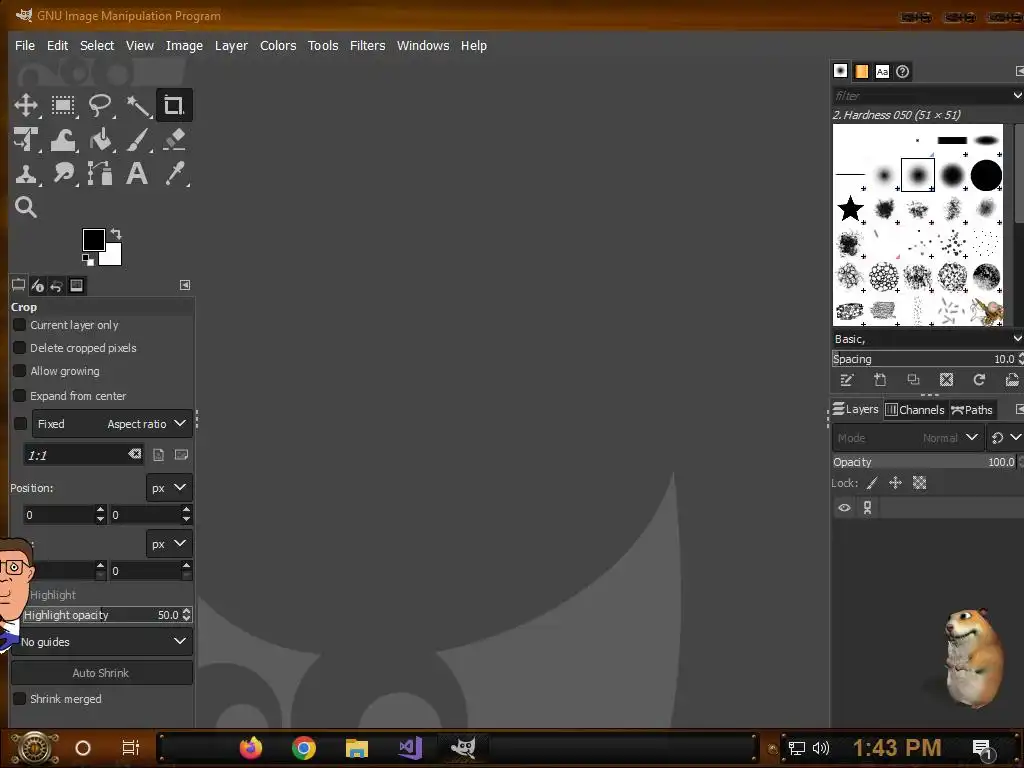This screenshot has width=1024, height=768.
Task: Toggle Shrink merged checkbox
Action: [20, 699]
